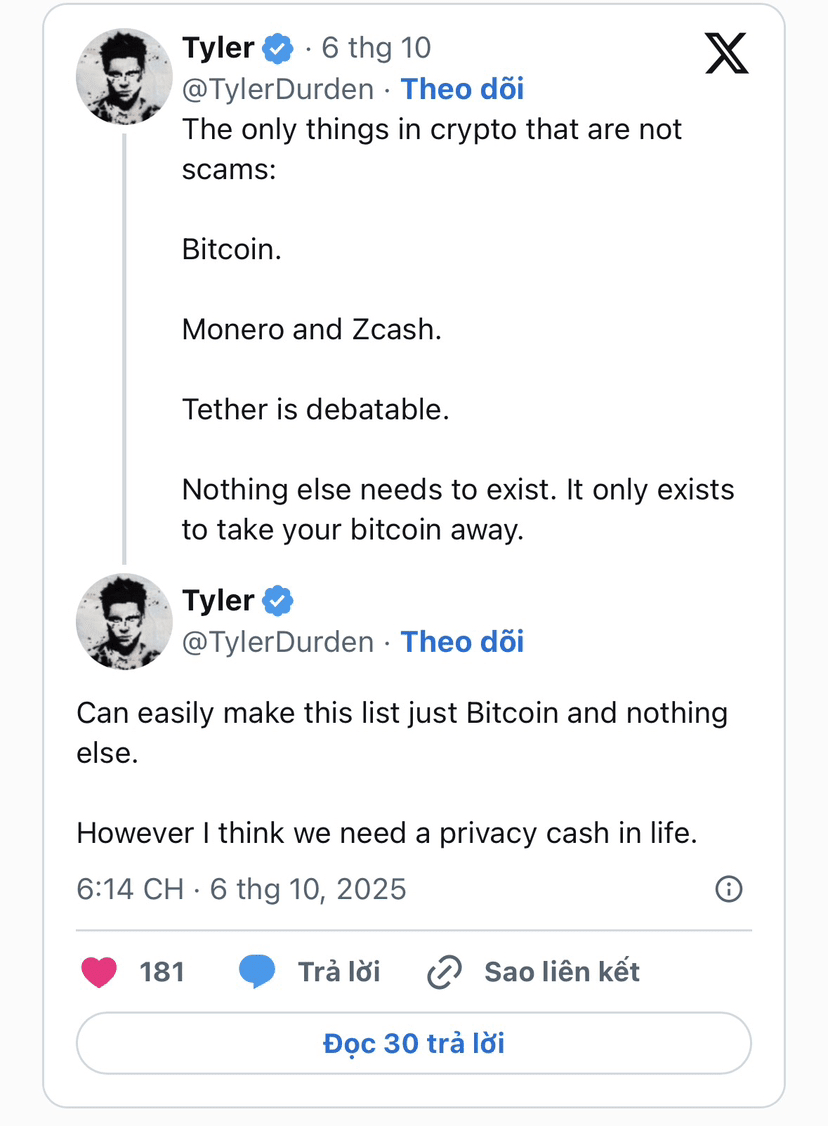Click the name "Tyler" in the lower tweet
828x1126 pixels.
(x=218, y=601)
